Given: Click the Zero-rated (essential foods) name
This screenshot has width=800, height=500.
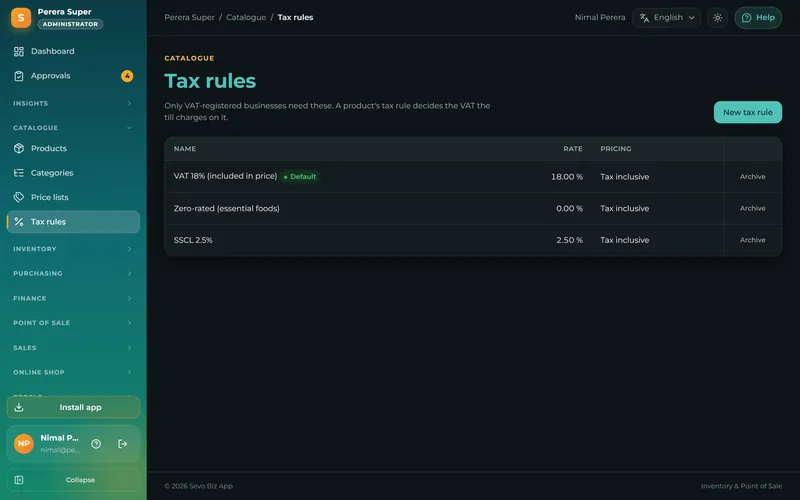Looking at the screenshot, I should pyautogui.click(x=227, y=208).
